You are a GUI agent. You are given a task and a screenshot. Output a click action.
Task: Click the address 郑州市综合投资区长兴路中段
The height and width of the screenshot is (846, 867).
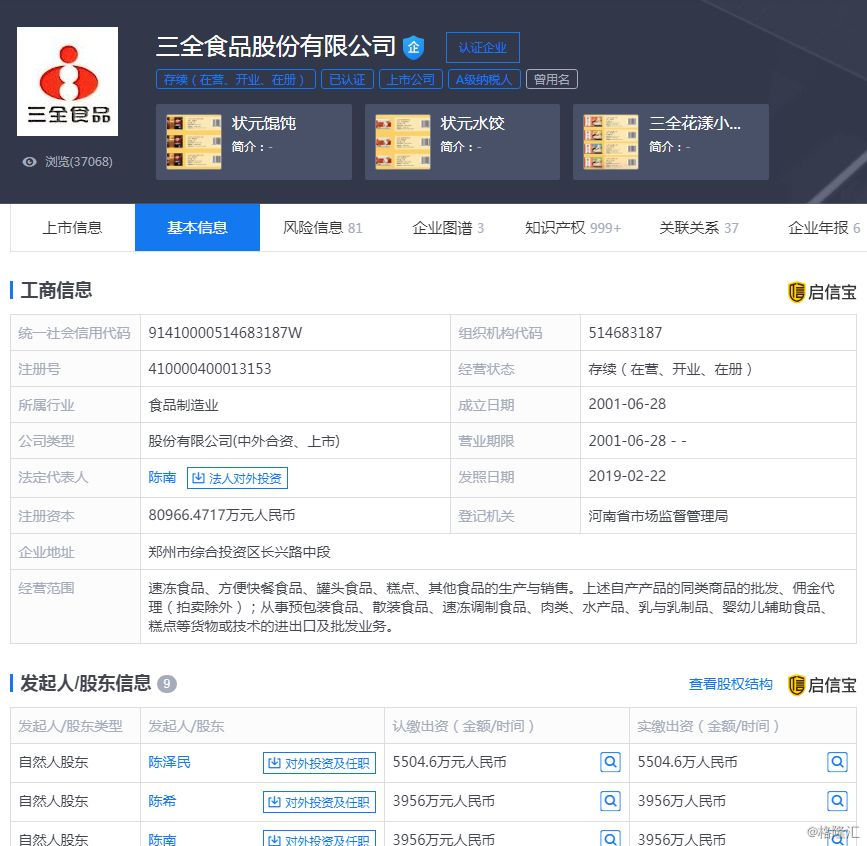[239, 552]
